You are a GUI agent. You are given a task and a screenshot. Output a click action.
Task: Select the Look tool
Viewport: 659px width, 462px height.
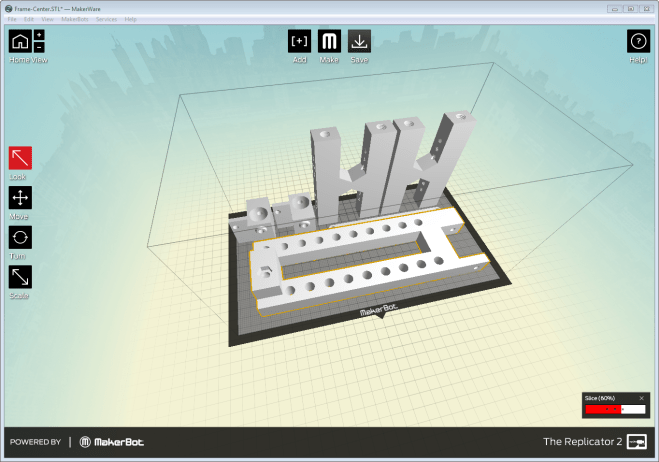tap(20, 158)
